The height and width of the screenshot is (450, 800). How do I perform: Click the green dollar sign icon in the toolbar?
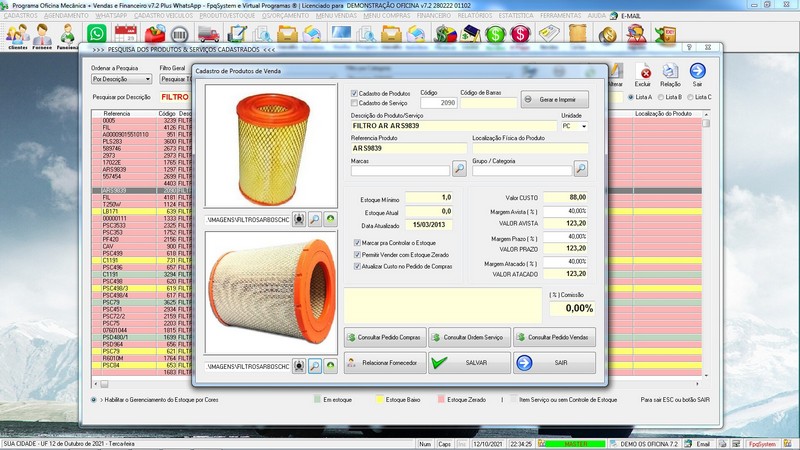click(495, 35)
